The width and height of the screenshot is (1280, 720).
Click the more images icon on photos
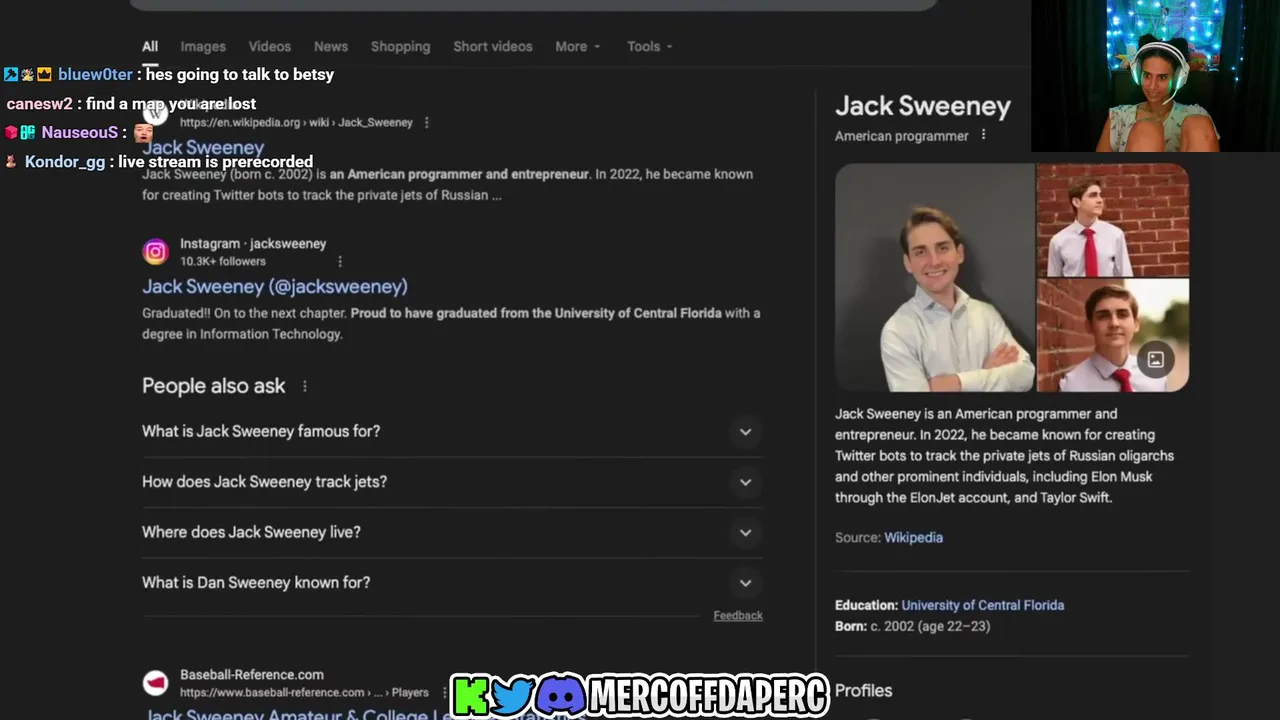click(1155, 360)
